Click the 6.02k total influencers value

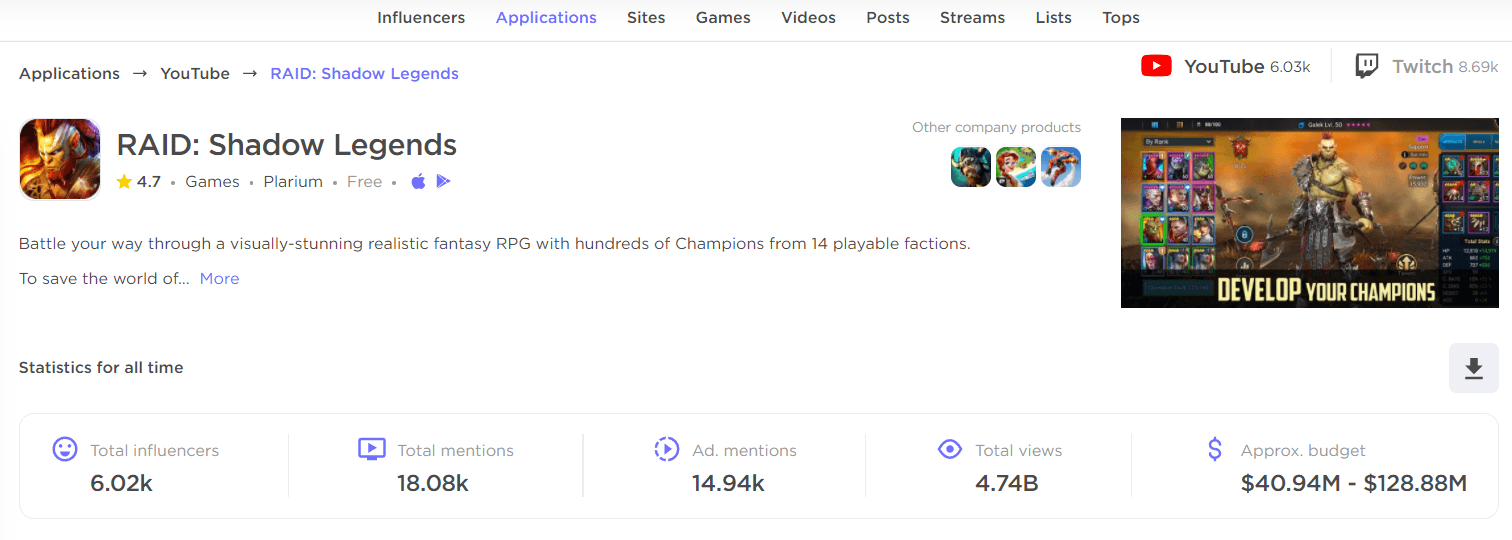click(x=121, y=484)
